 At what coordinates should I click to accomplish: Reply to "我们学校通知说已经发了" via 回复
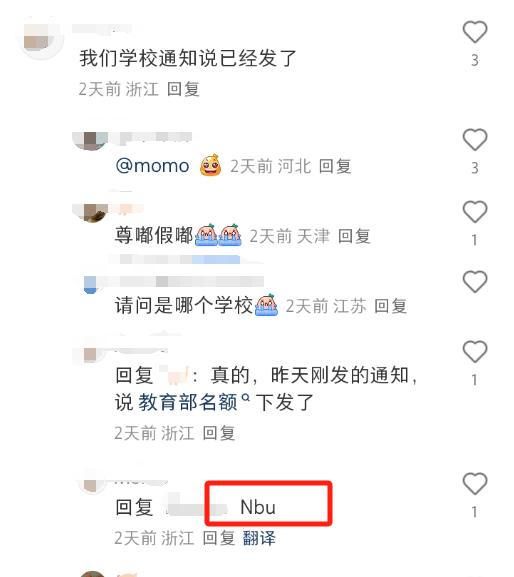(x=183, y=89)
